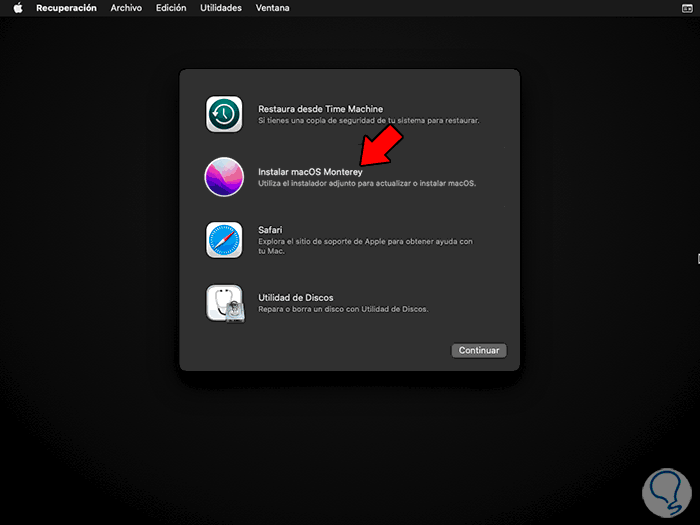This screenshot has height=525, width=700.
Task: Click 'Explora el sitio de soporte' description
Action: (x=365, y=246)
